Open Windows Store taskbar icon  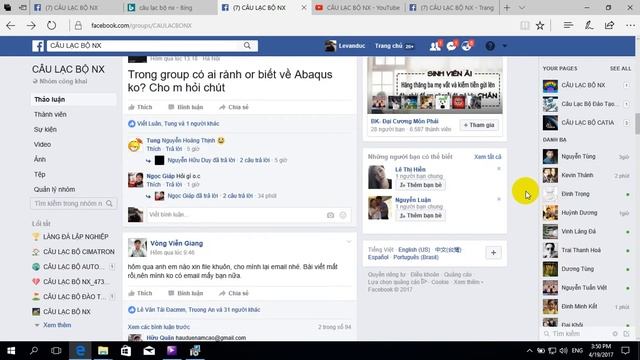[x=126, y=351]
